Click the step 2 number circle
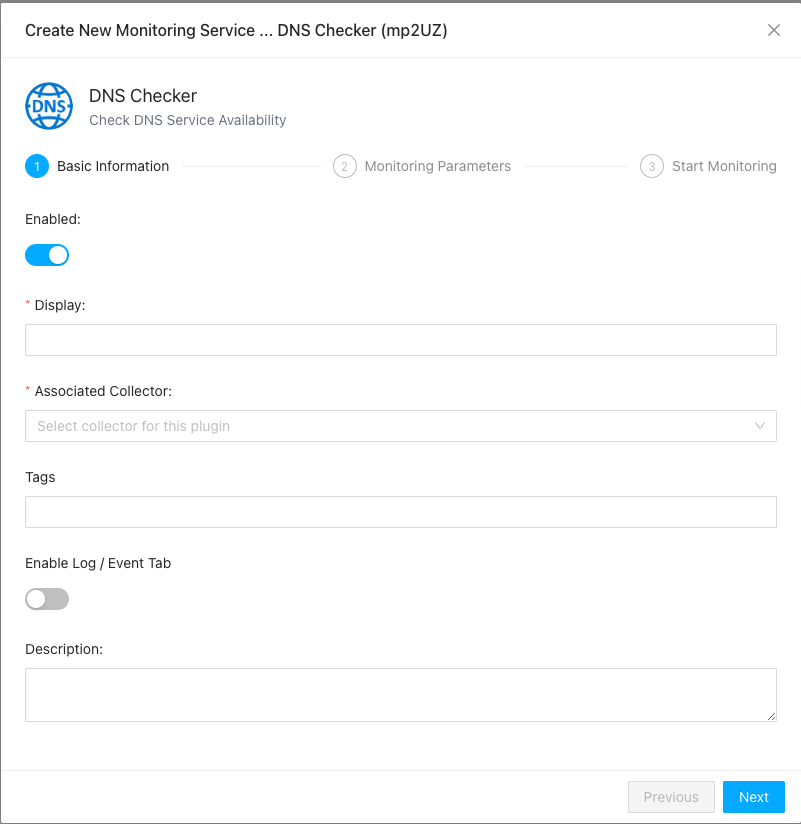 pyautogui.click(x=344, y=167)
